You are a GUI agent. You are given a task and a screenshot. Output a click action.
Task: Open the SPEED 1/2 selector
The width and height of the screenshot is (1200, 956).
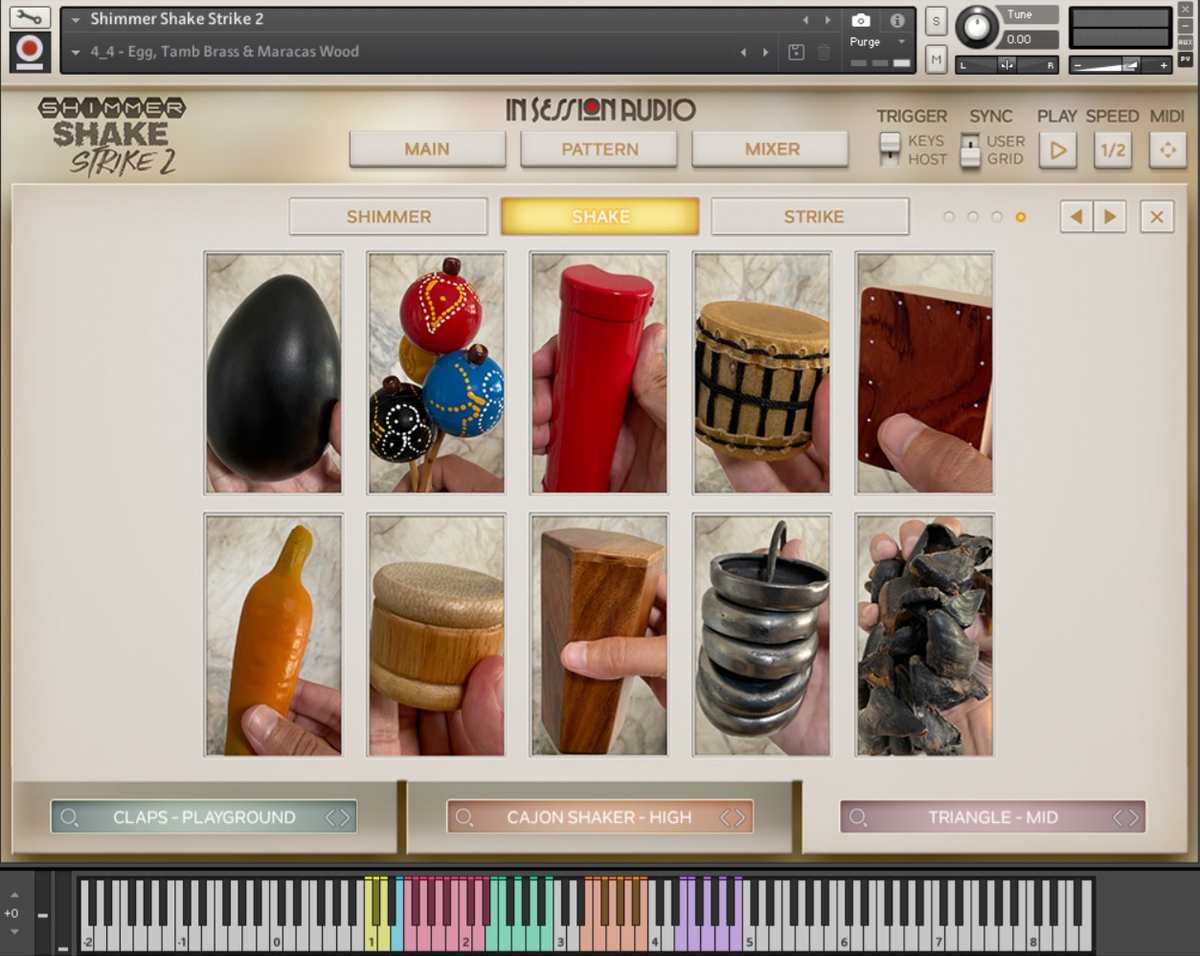pos(1112,151)
